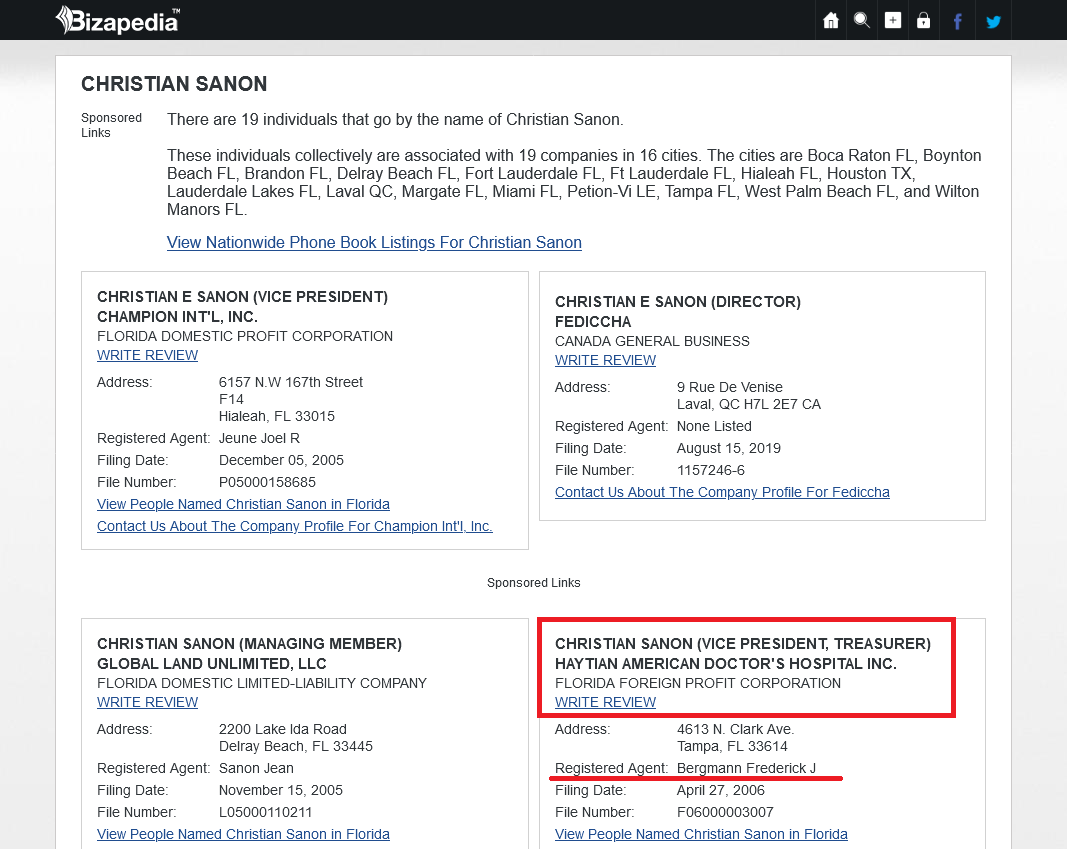Click 'CHRISTIAN SANON (MANAGING MEMBER)' title
Screen dimensions: 1067x849
tap(250, 644)
